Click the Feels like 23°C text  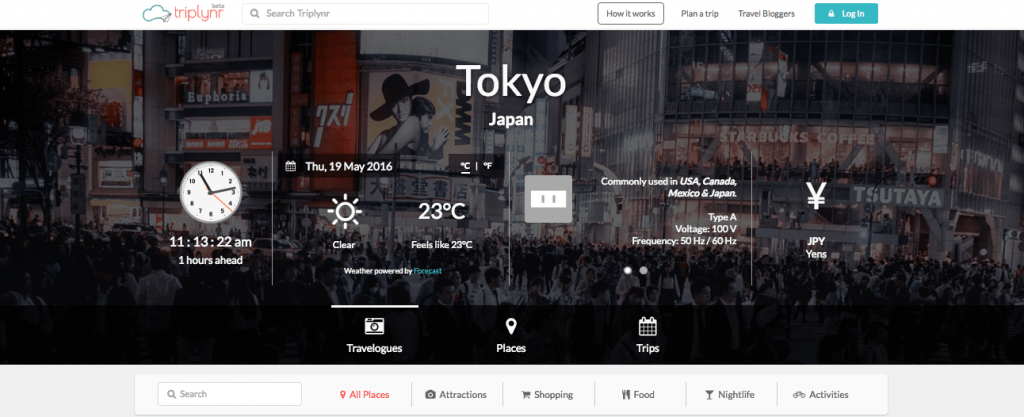pos(441,245)
